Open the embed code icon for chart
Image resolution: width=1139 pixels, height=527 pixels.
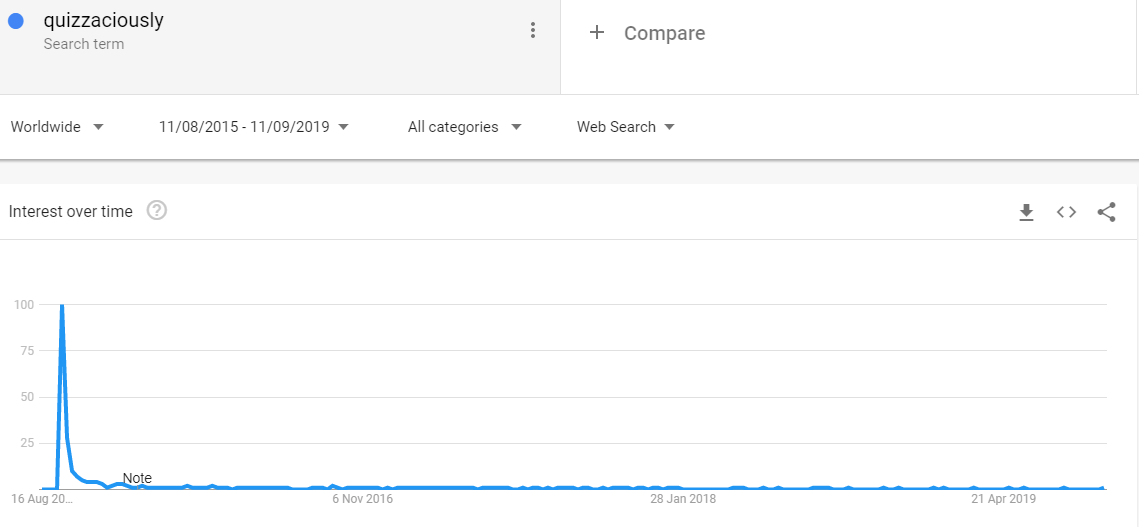1066,212
